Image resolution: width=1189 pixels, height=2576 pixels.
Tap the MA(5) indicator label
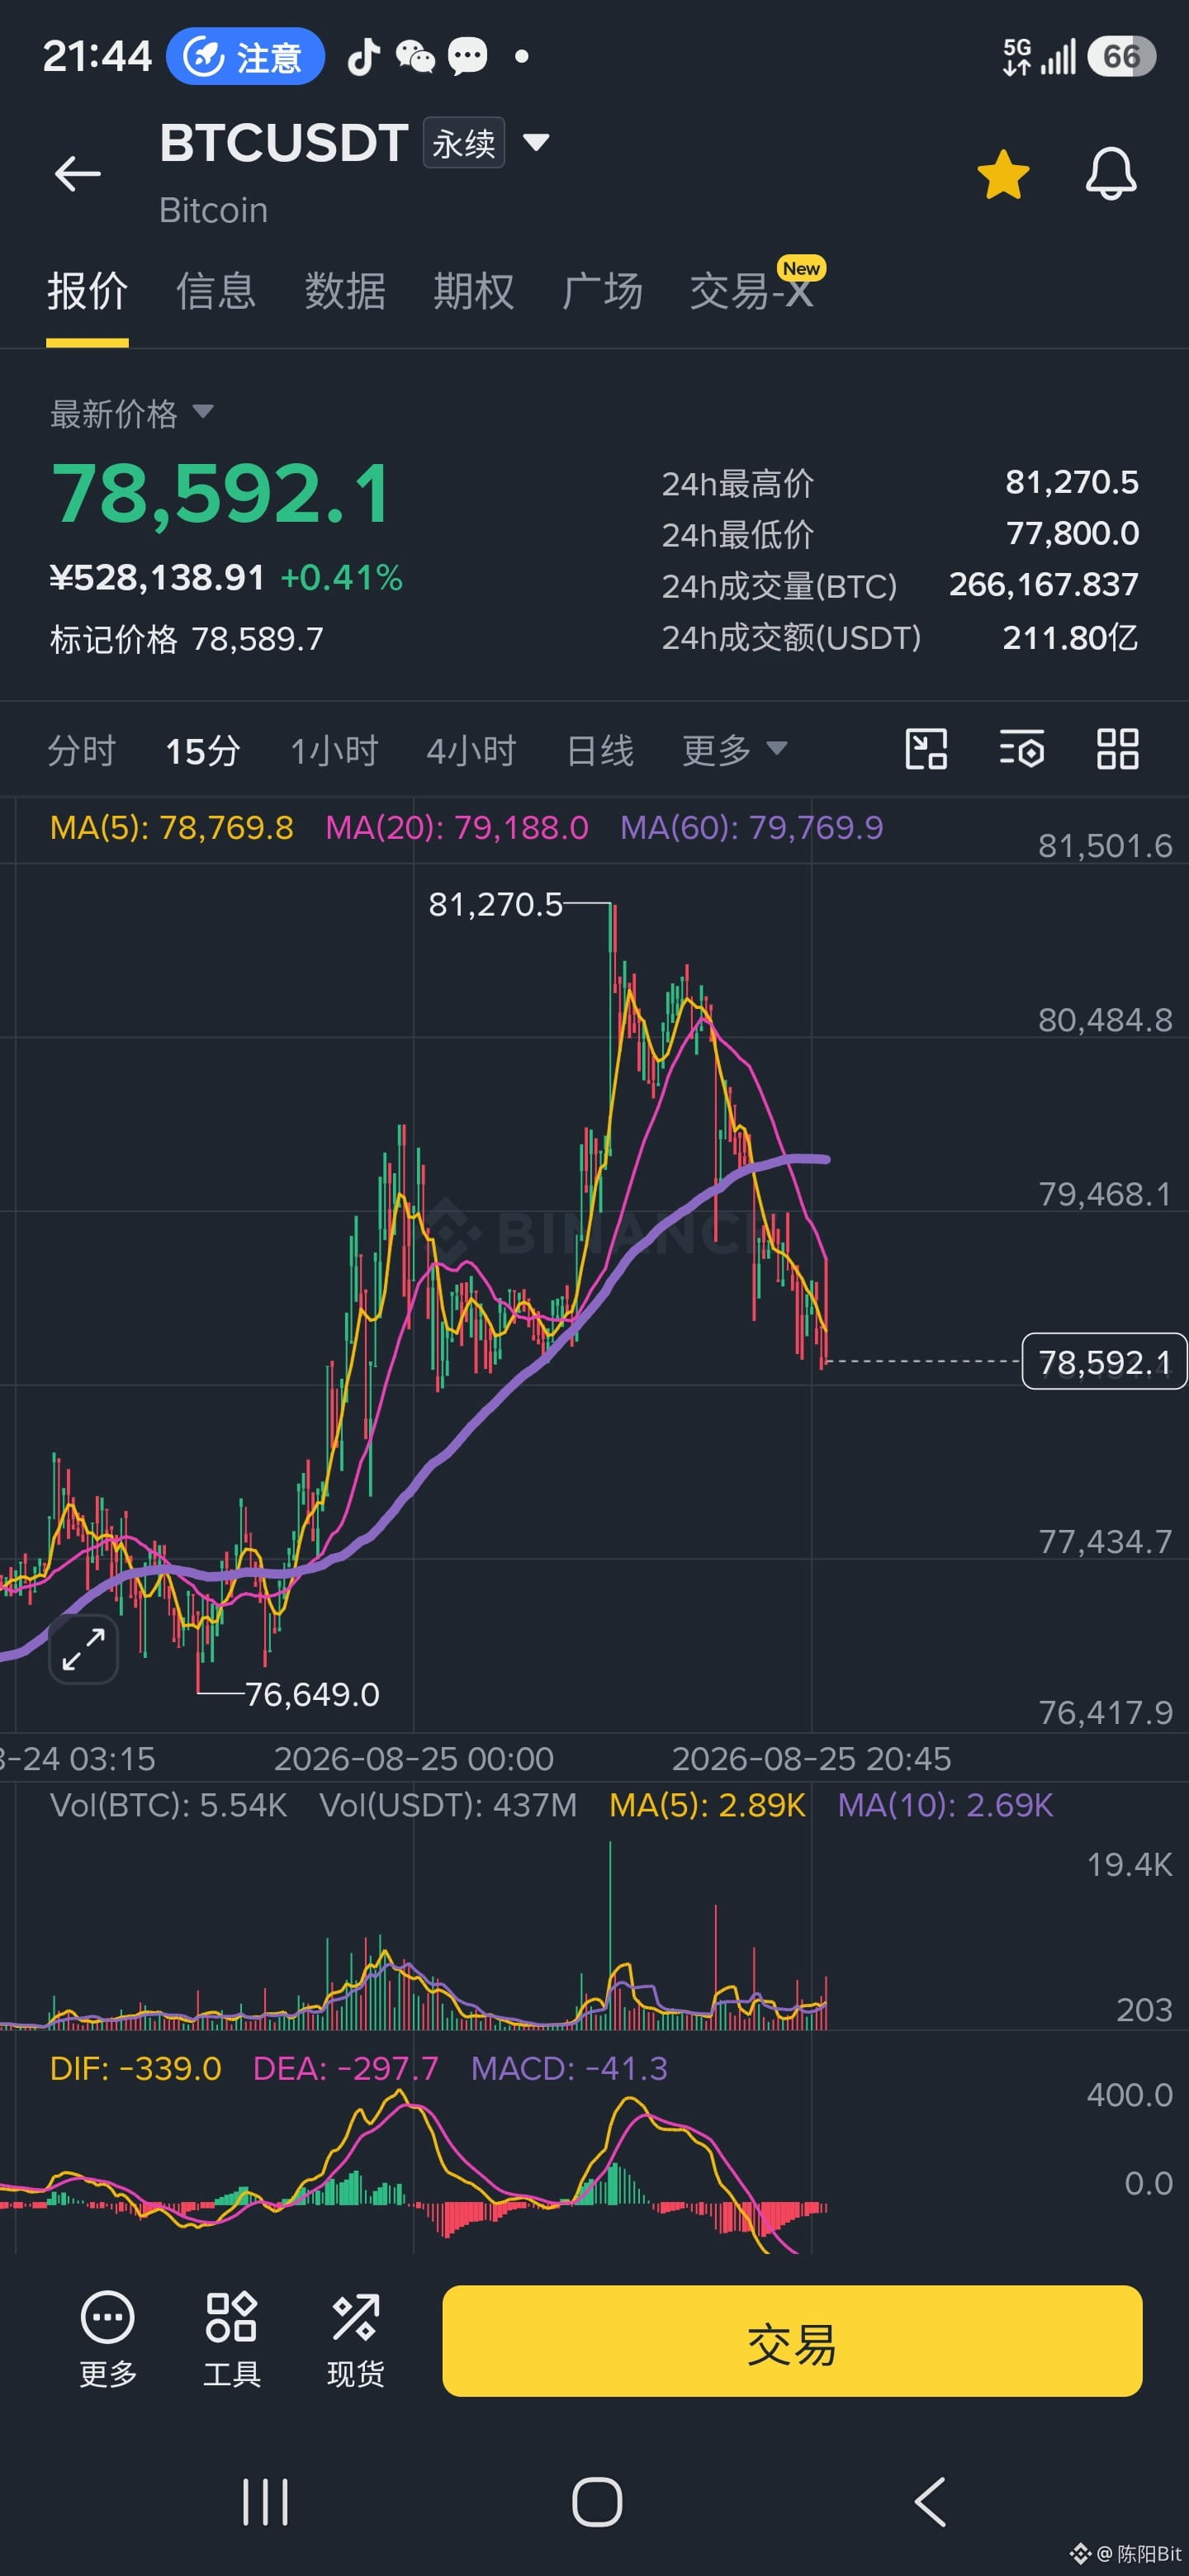172,828
